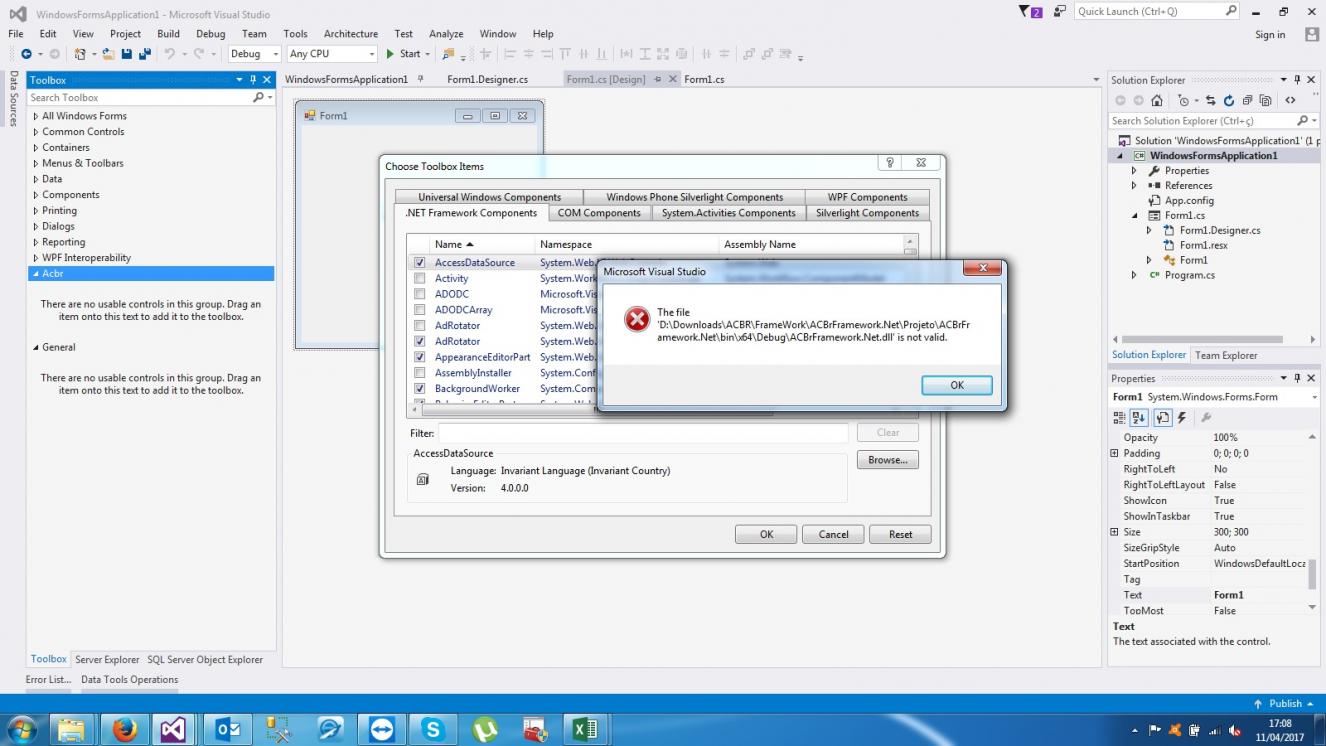The height and width of the screenshot is (746, 1326).
Task: Open the Universal Windows Components tab
Action: click(489, 197)
